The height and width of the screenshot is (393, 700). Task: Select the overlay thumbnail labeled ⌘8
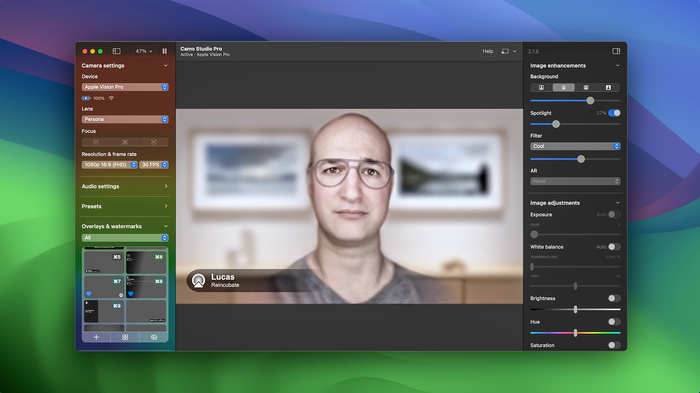coord(146,287)
